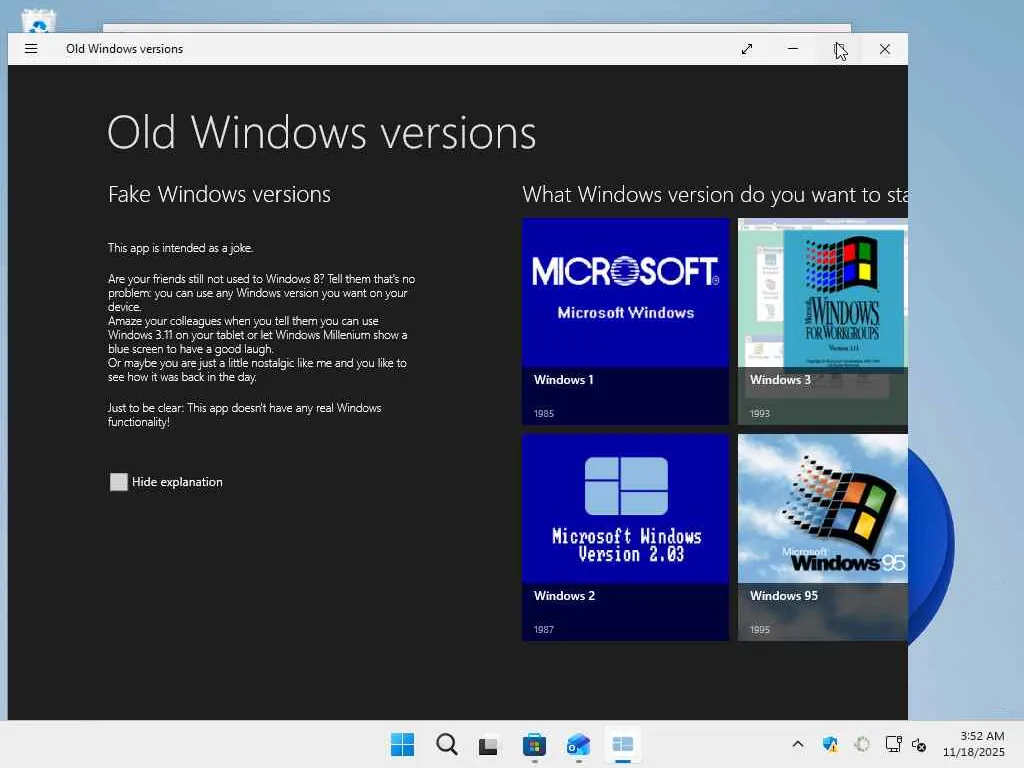The image size is (1024, 768).
Task: Show hidden system tray icons
Action: coord(798,744)
